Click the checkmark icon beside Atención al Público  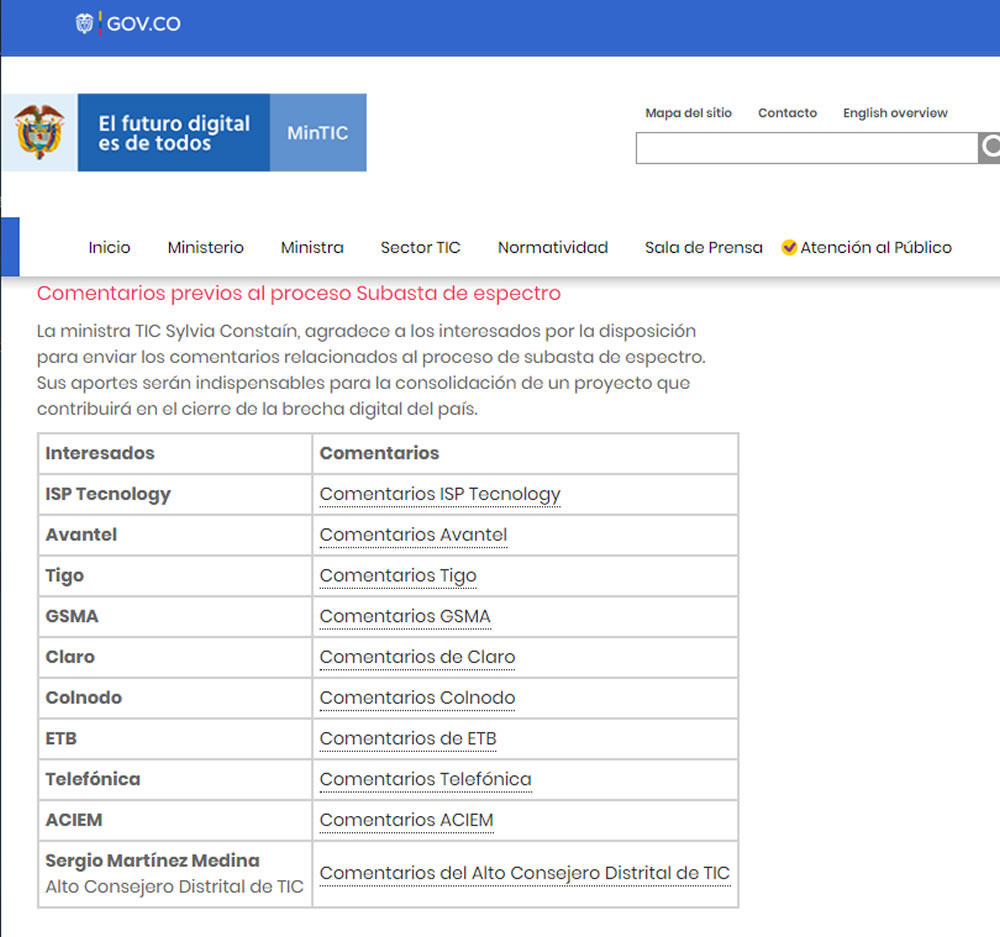[x=789, y=247]
